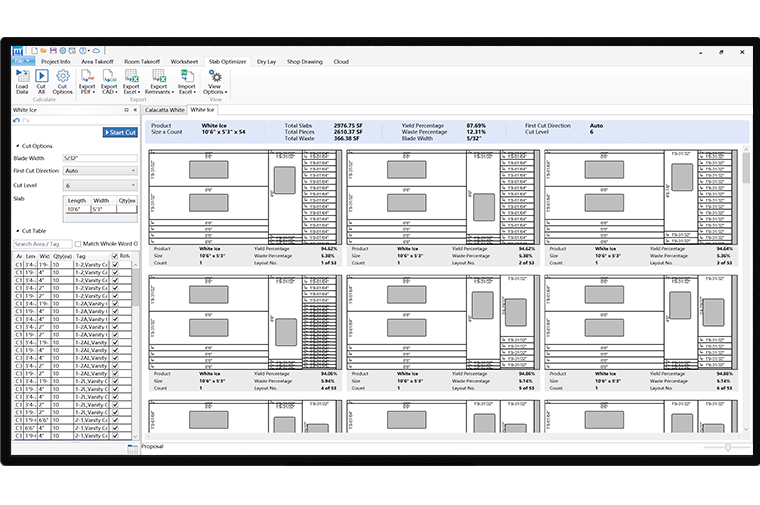The width and height of the screenshot is (760, 505).
Task: Toggle the Rotate column header checkbox
Action: pyautogui.click(x=115, y=256)
